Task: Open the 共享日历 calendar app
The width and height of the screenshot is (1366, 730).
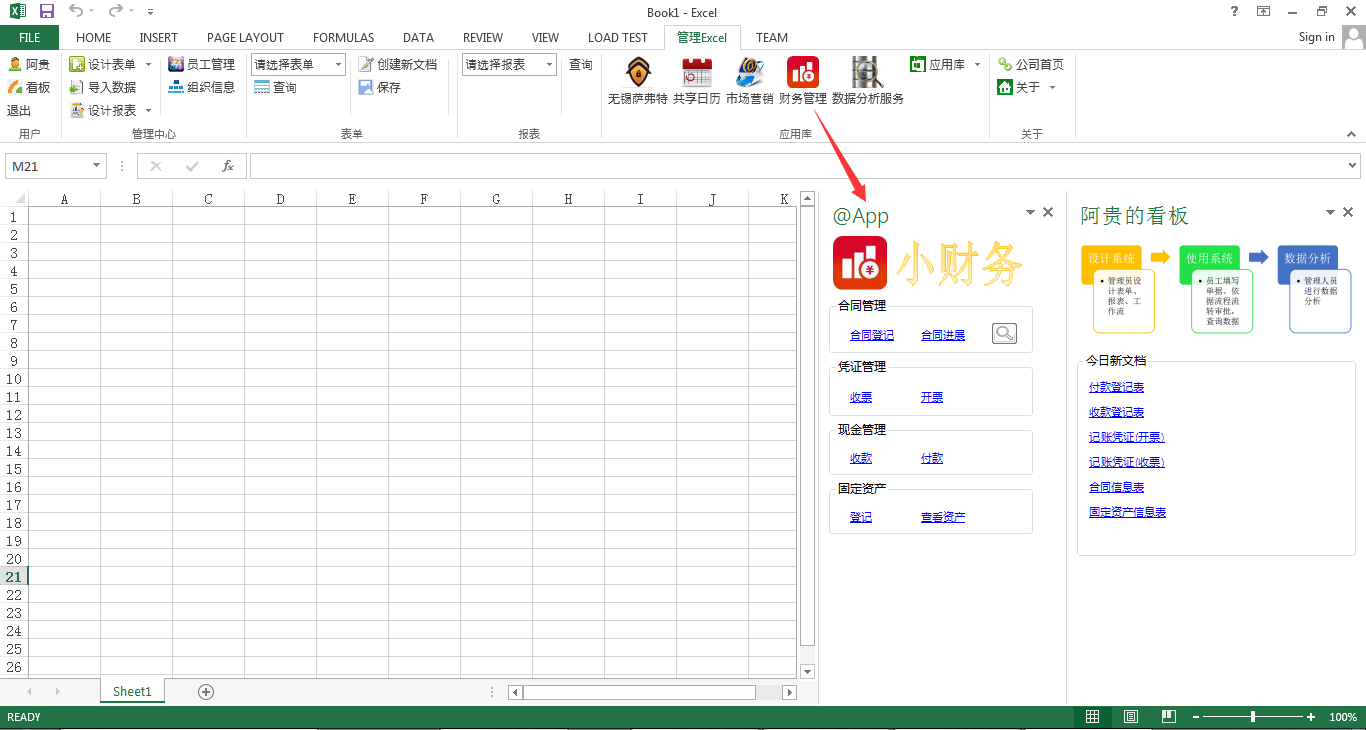Action: coord(696,81)
